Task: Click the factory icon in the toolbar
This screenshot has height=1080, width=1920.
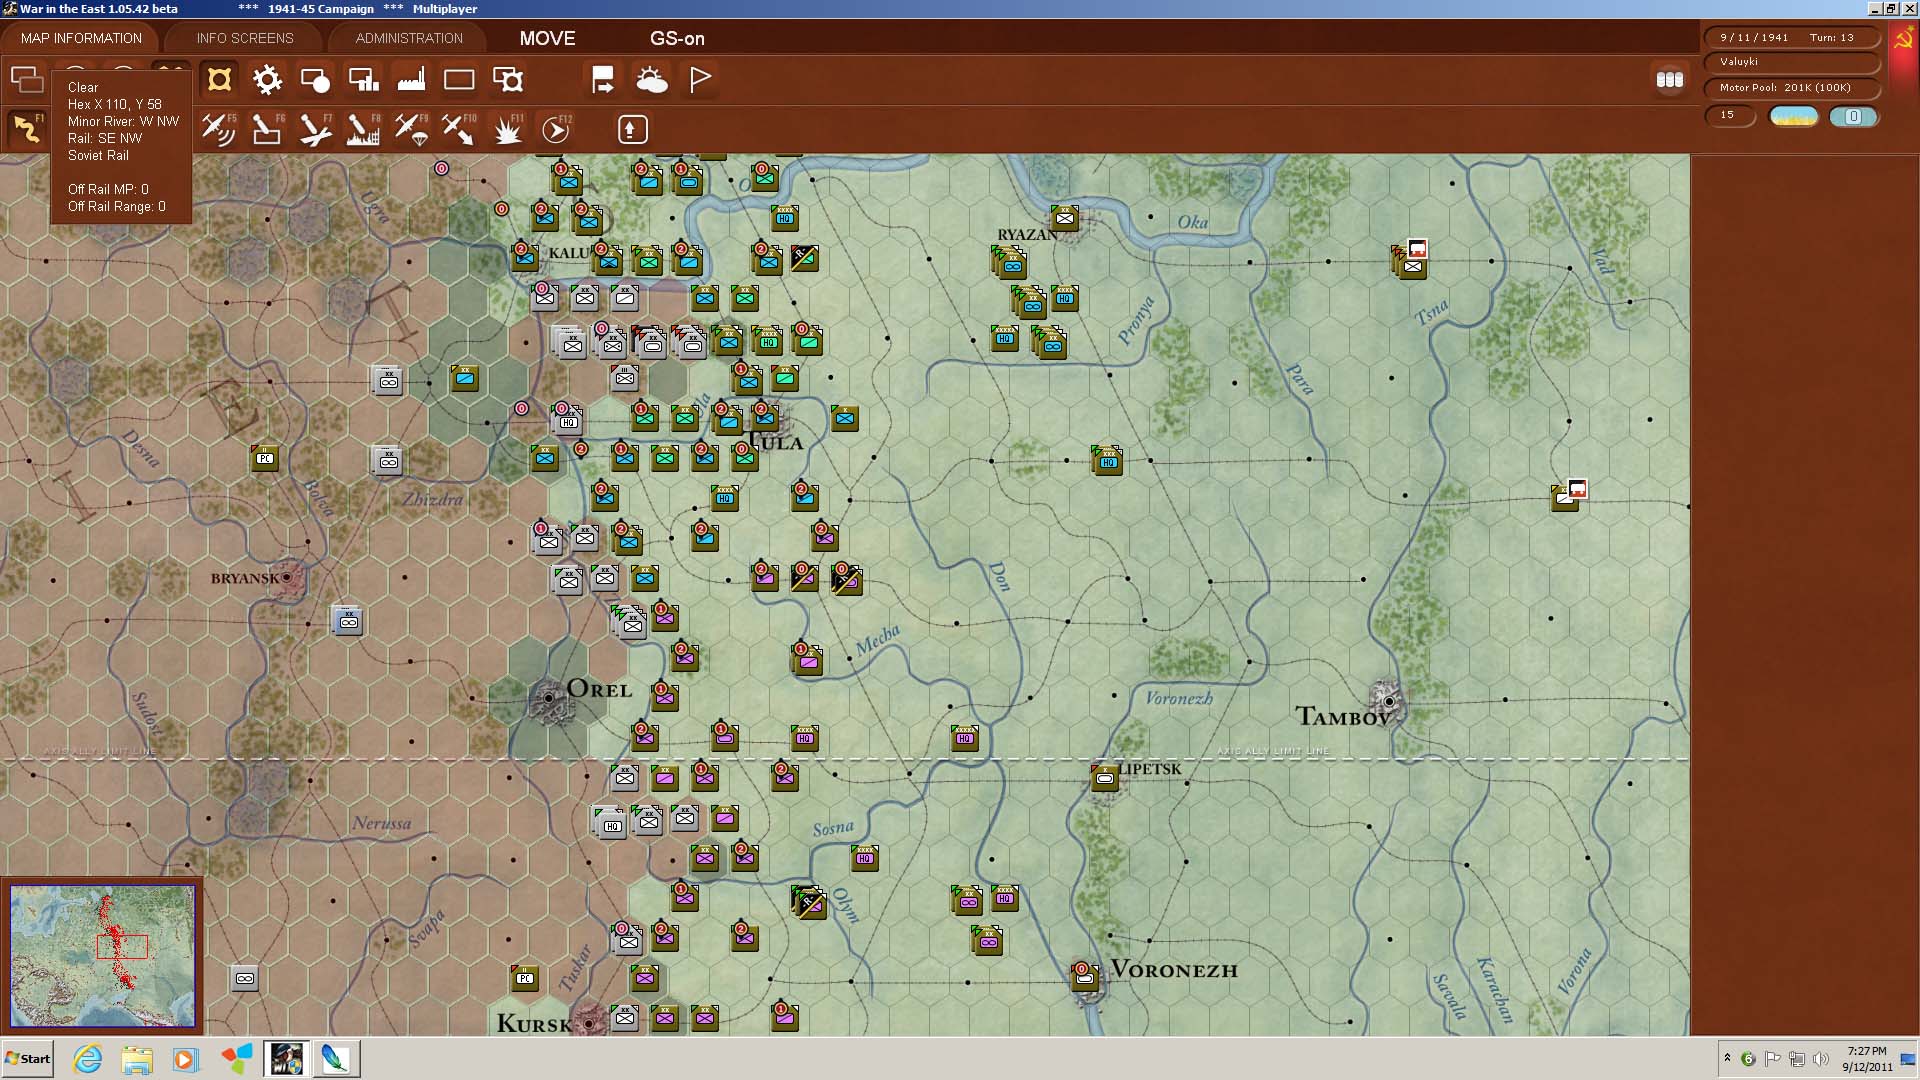Action: [411, 79]
